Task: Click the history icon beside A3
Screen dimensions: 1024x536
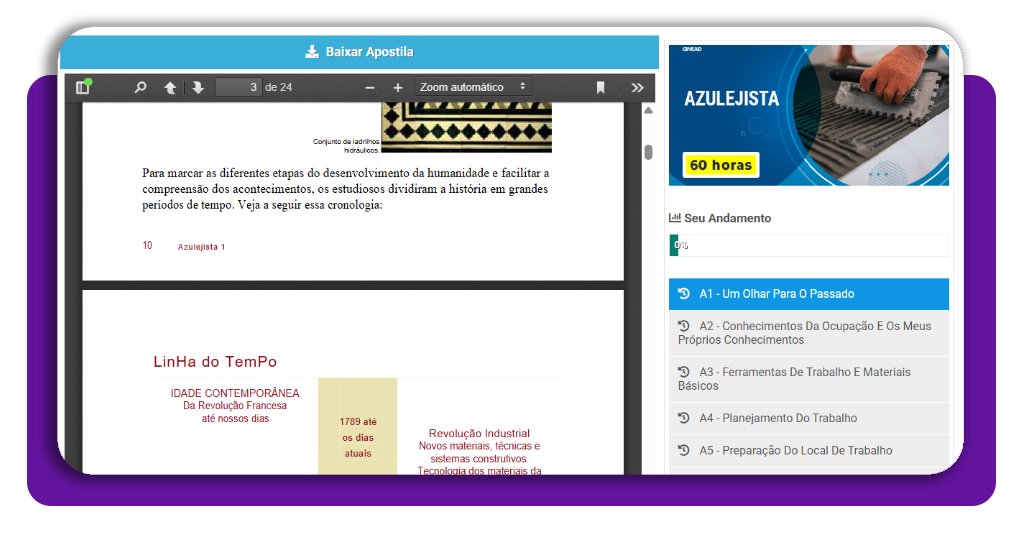Action: (684, 371)
